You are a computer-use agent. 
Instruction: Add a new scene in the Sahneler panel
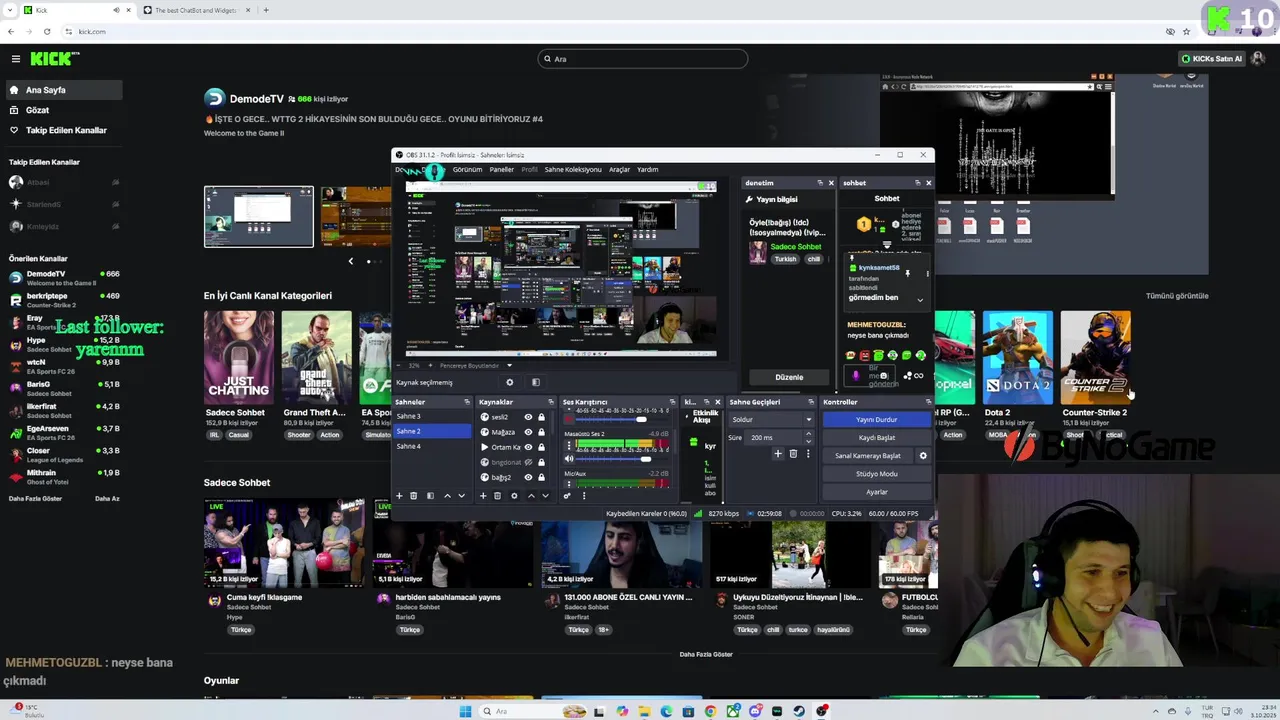click(399, 496)
